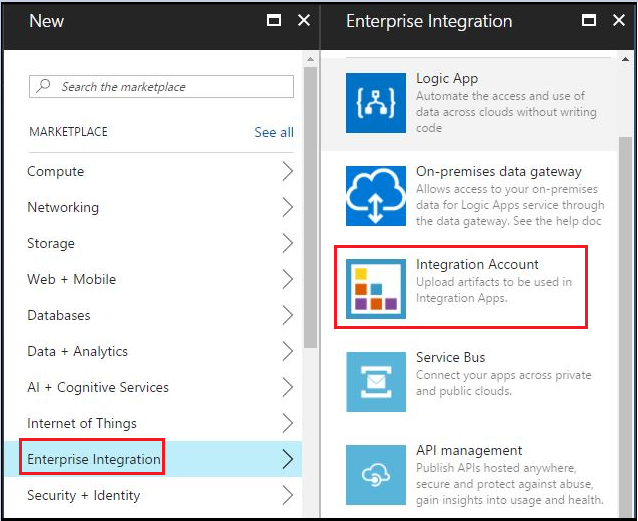Image resolution: width=638 pixels, height=521 pixels.
Task: Click the Integration Account description text
Action: pyautogui.click(x=494, y=290)
